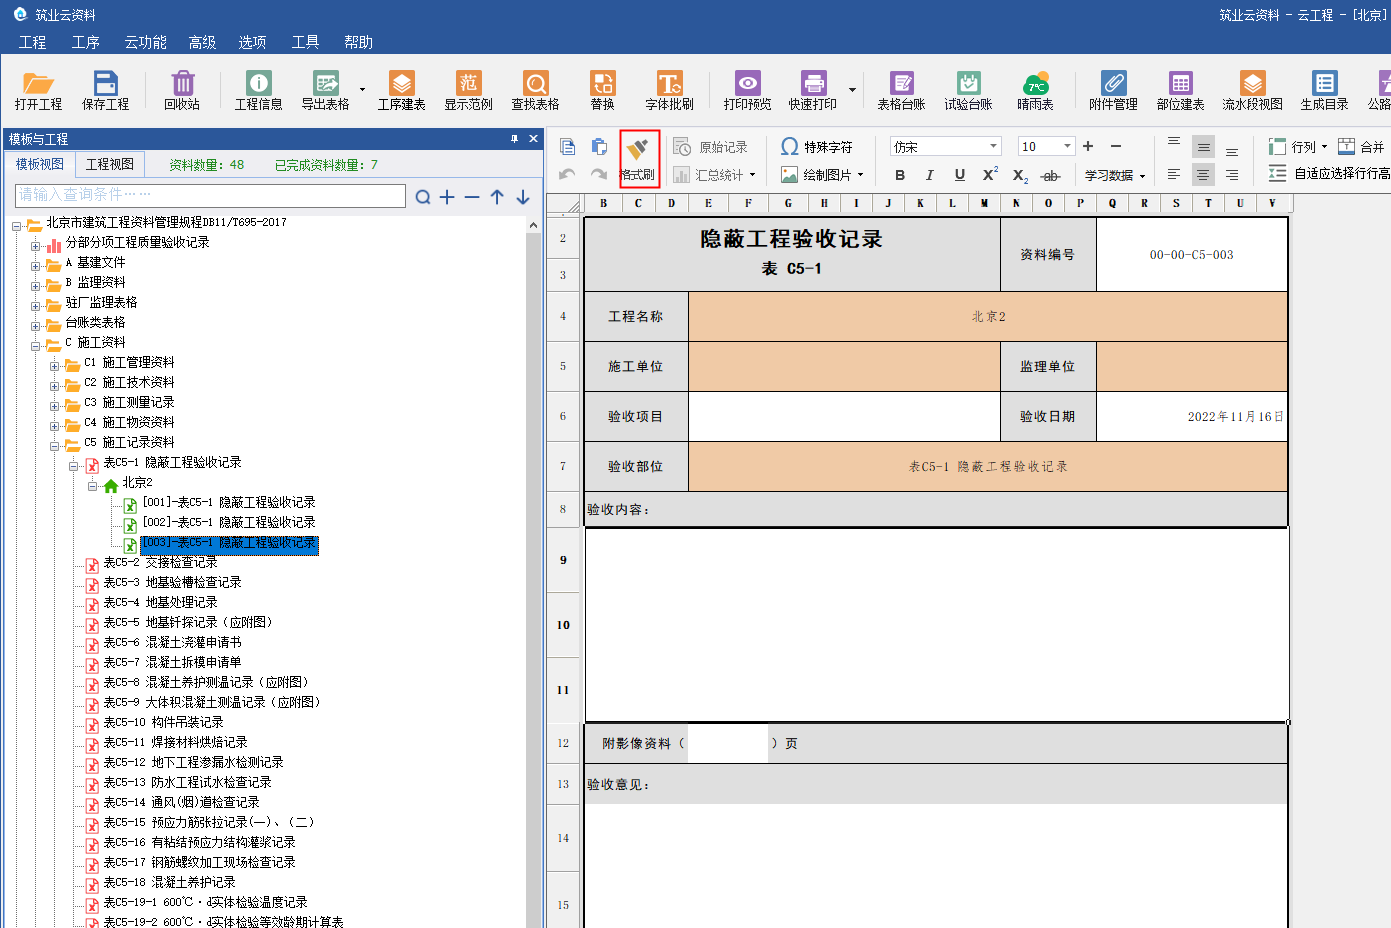Screen dimensions: 1391x928
Task: Open the 汇总统计 dropdown
Action: (x=715, y=175)
